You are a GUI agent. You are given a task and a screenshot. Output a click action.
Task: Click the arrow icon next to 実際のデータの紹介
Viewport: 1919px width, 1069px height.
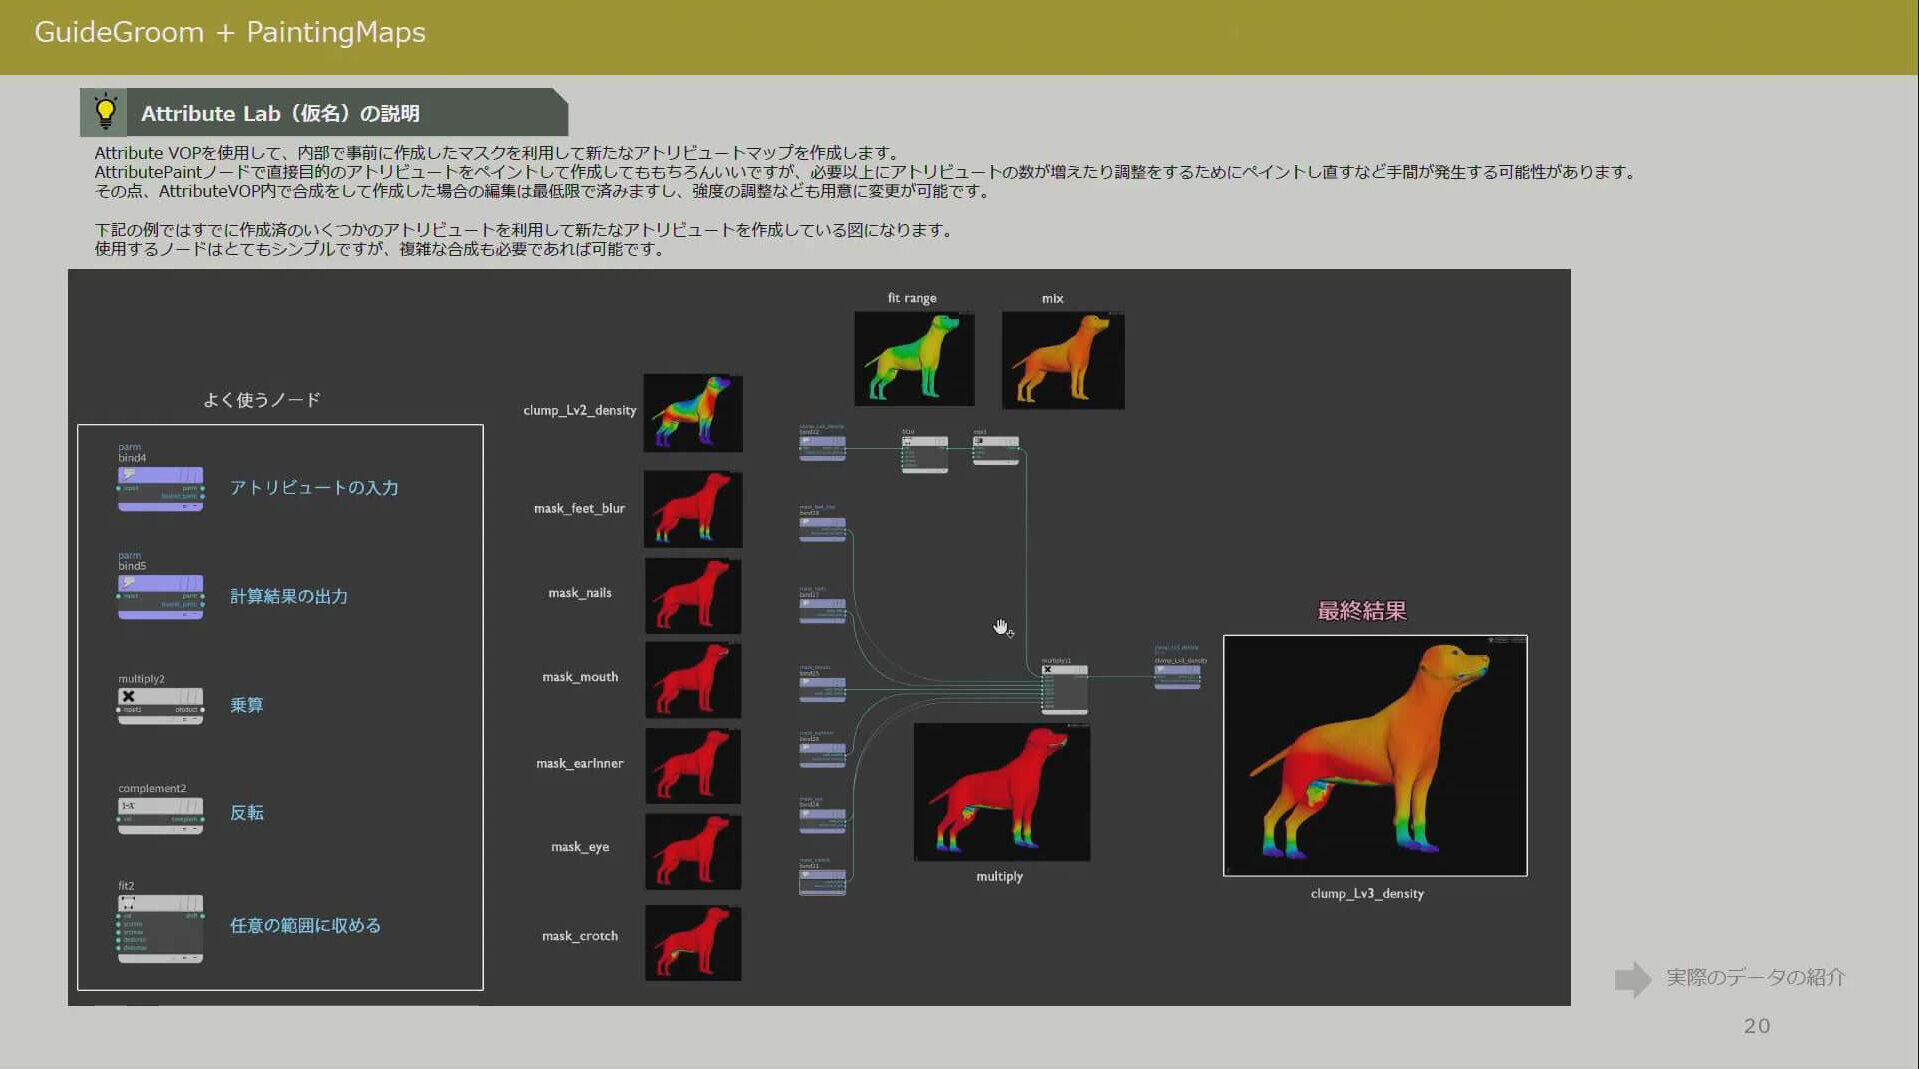1633,979
